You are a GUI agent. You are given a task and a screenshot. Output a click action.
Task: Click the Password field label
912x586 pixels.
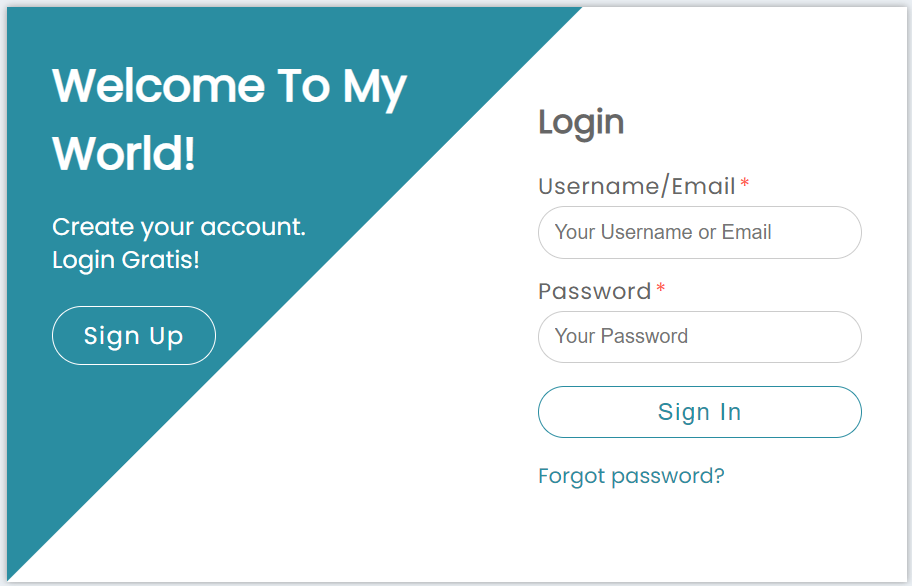click(595, 291)
